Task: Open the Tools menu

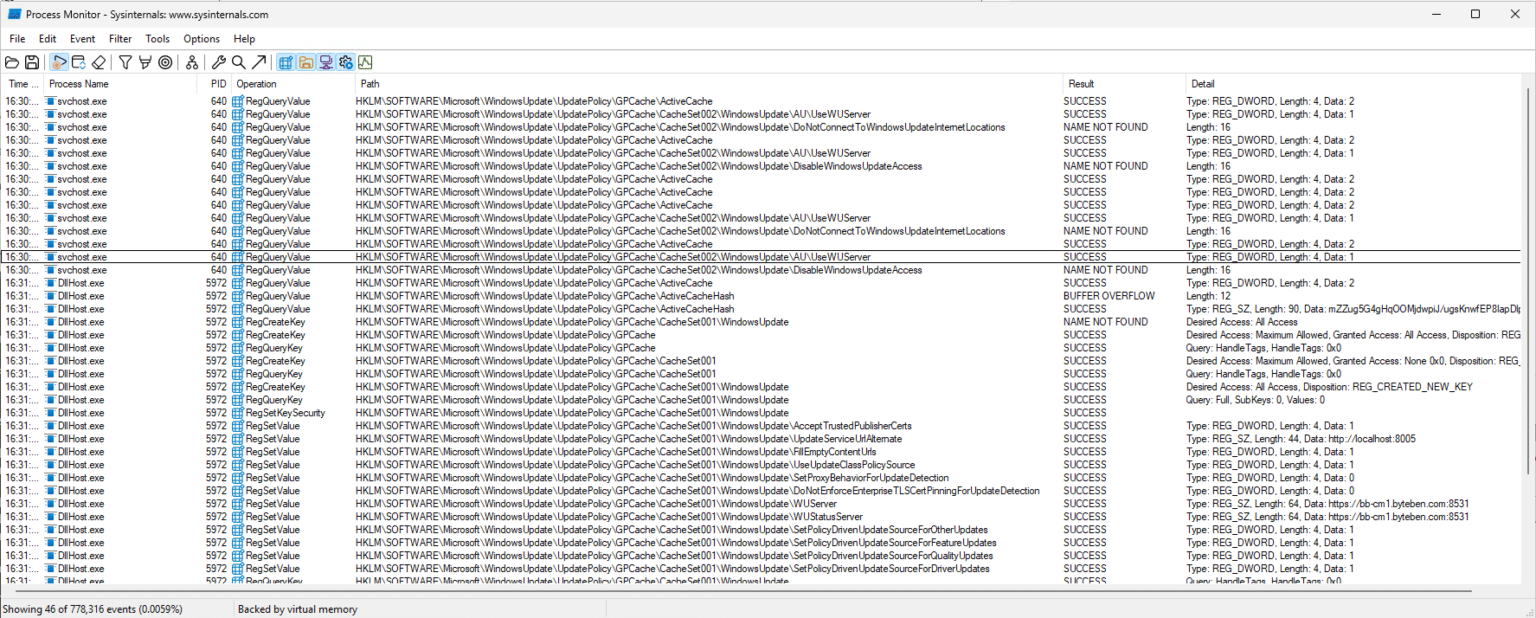Action: pos(157,38)
